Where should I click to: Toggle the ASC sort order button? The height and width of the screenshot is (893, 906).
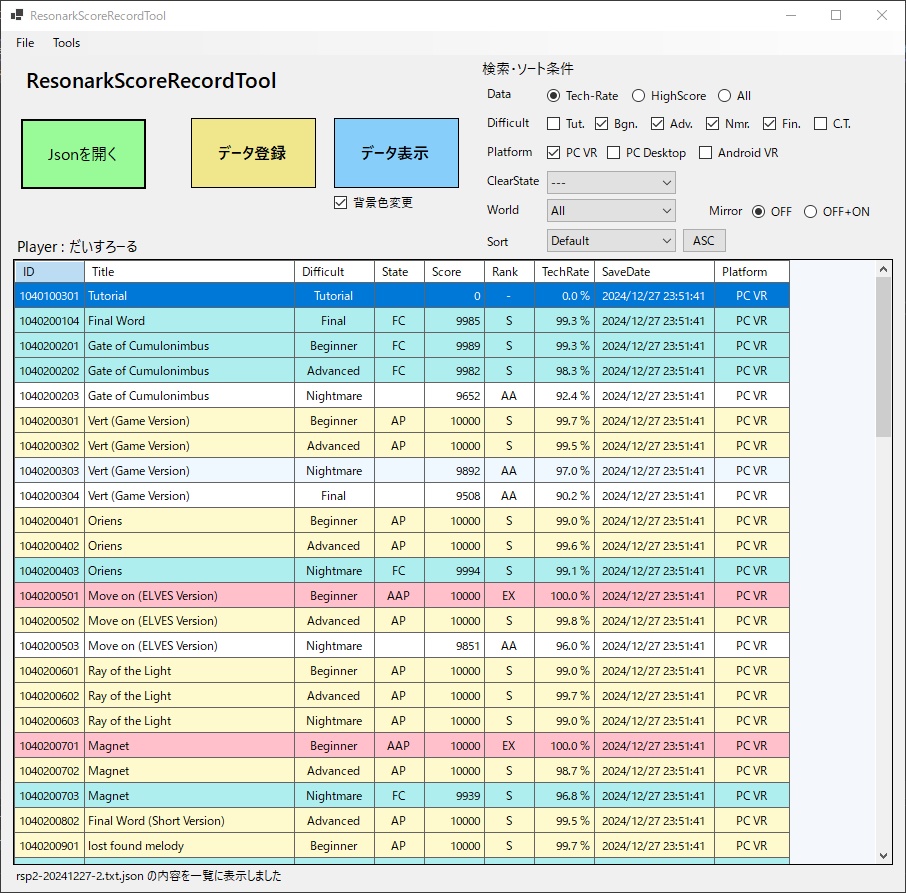(704, 240)
